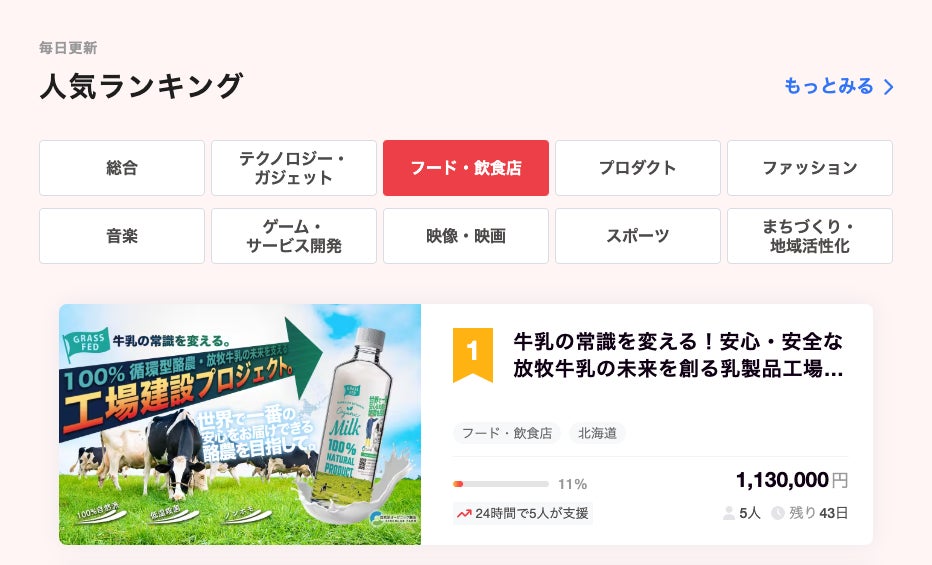Click the number 1 ranking badge
Screen dimensions: 932x565
473,352
